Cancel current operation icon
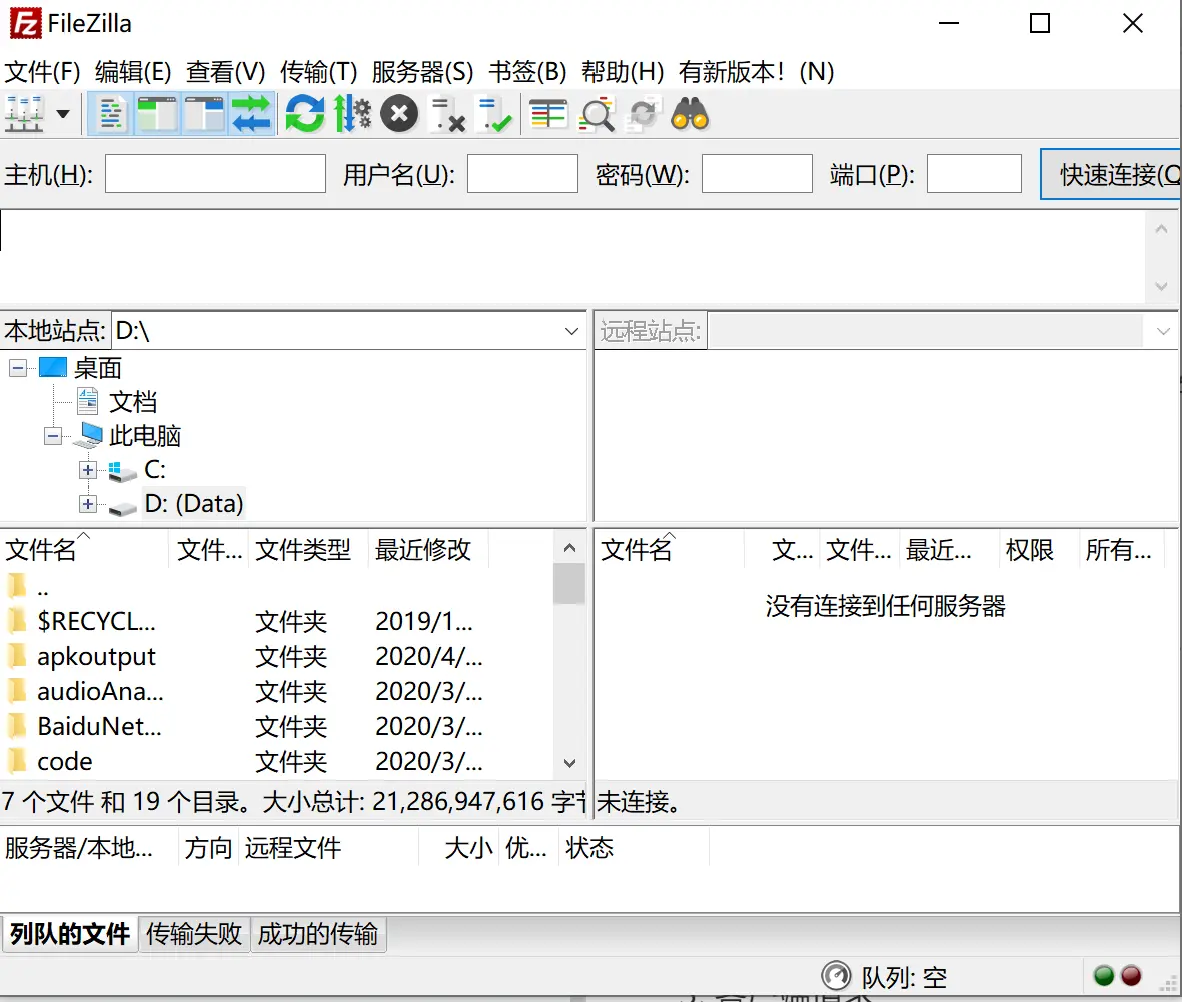Viewport: 1182px width, 1002px height. [x=399, y=115]
